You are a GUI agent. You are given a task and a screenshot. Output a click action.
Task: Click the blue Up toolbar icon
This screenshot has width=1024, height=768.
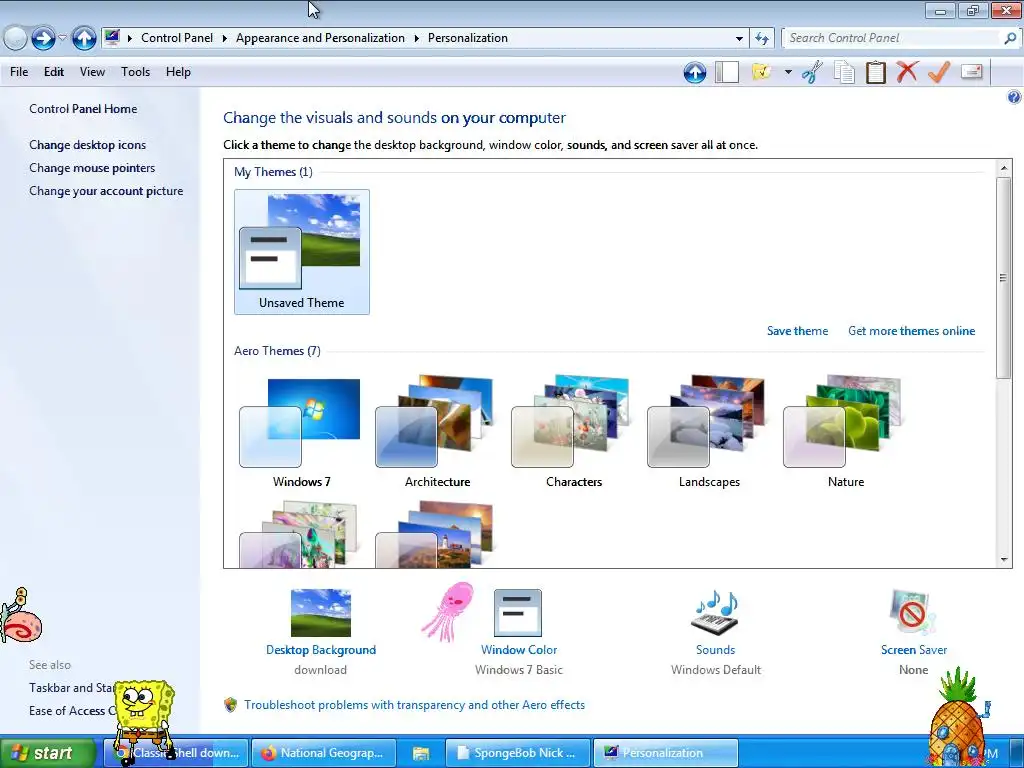click(x=695, y=72)
